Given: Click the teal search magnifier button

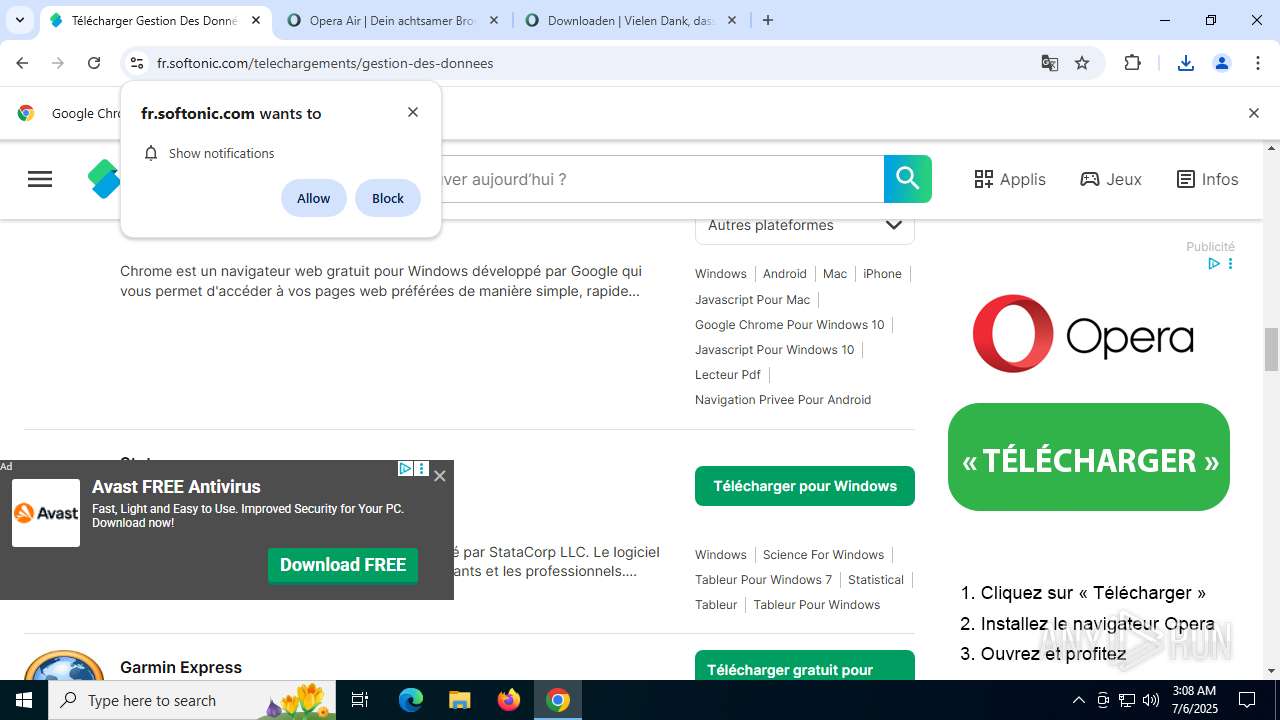Looking at the screenshot, I should [908, 179].
